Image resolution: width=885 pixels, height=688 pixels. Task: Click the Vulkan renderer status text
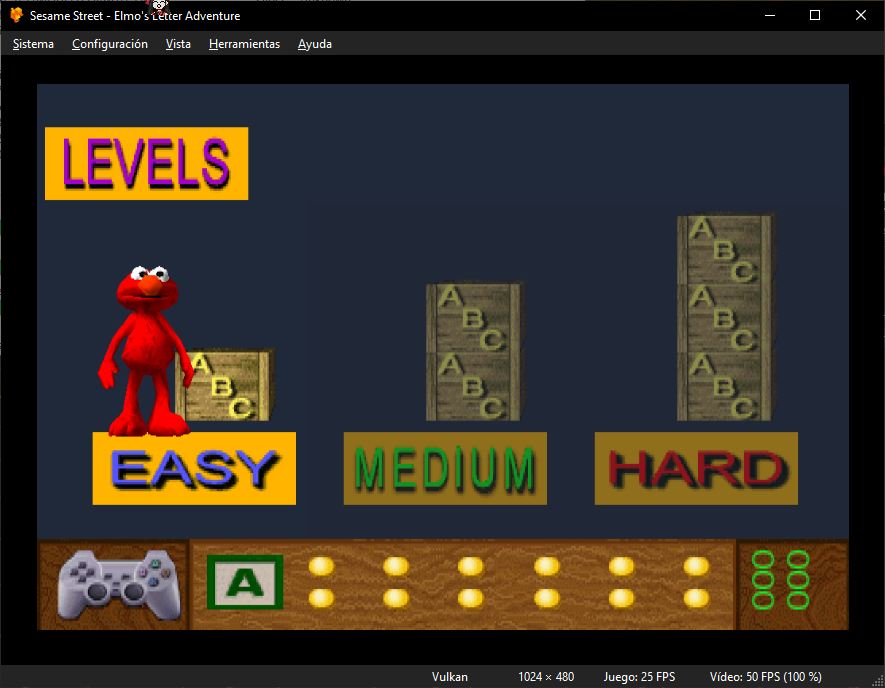pyautogui.click(x=450, y=677)
